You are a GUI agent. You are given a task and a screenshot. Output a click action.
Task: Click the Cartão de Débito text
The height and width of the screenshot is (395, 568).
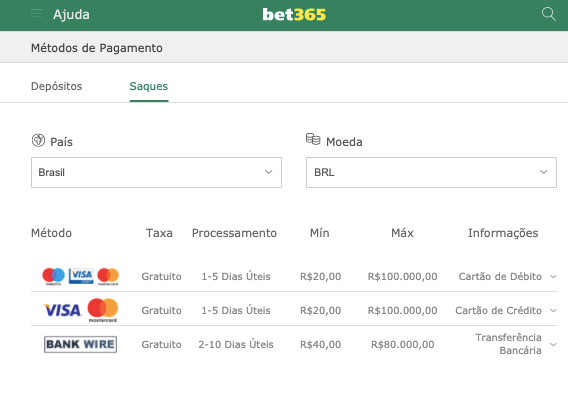coord(500,276)
